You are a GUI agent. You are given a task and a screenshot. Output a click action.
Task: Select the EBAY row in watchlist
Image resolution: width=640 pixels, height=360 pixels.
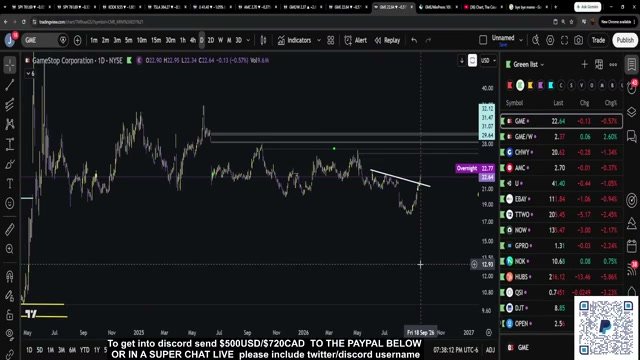(x=562, y=199)
